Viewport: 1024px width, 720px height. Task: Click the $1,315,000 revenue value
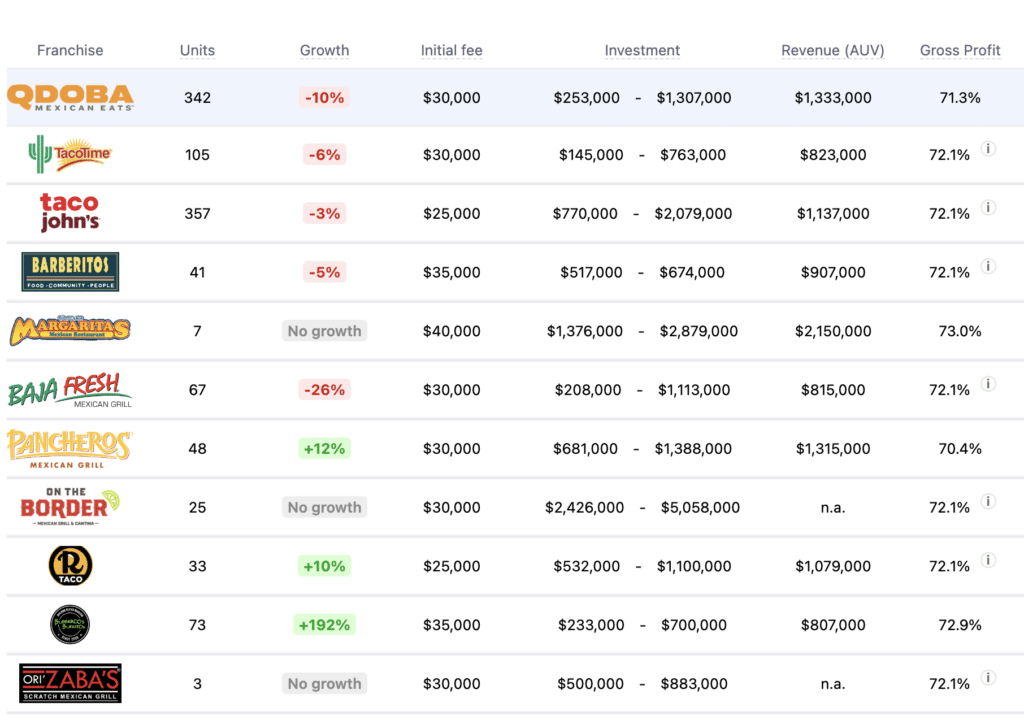(x=833, y=449)
